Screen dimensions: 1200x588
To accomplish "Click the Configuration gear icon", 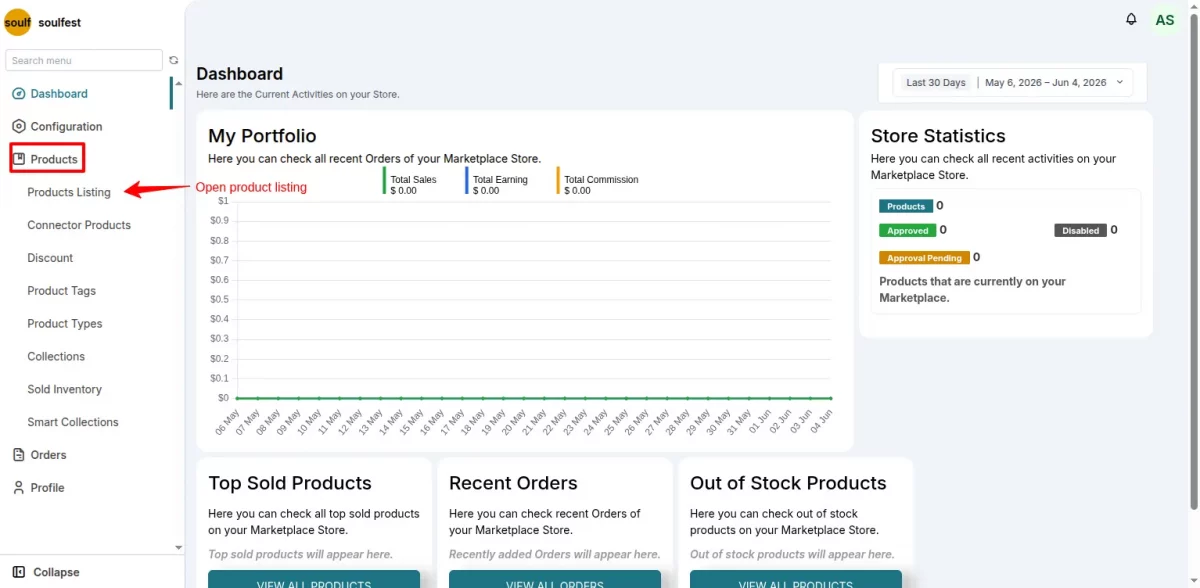I will tap(18, 126).
